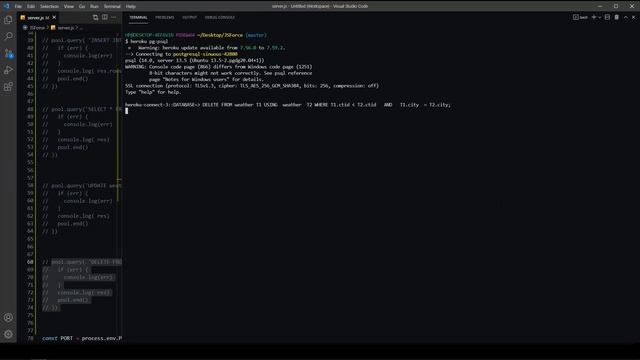Click the 'heroku pg:psql' command line
This screenshot has height=360, width=640.
click(x=149, y=41)
